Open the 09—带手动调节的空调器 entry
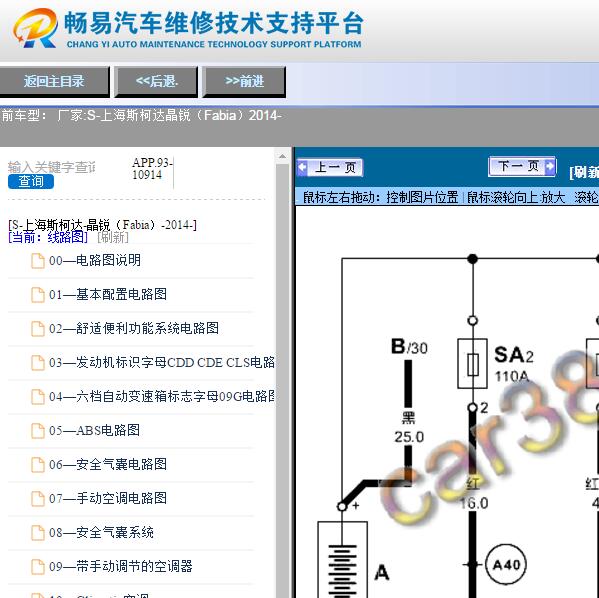The image size is (599, 598). pos(121,566)
